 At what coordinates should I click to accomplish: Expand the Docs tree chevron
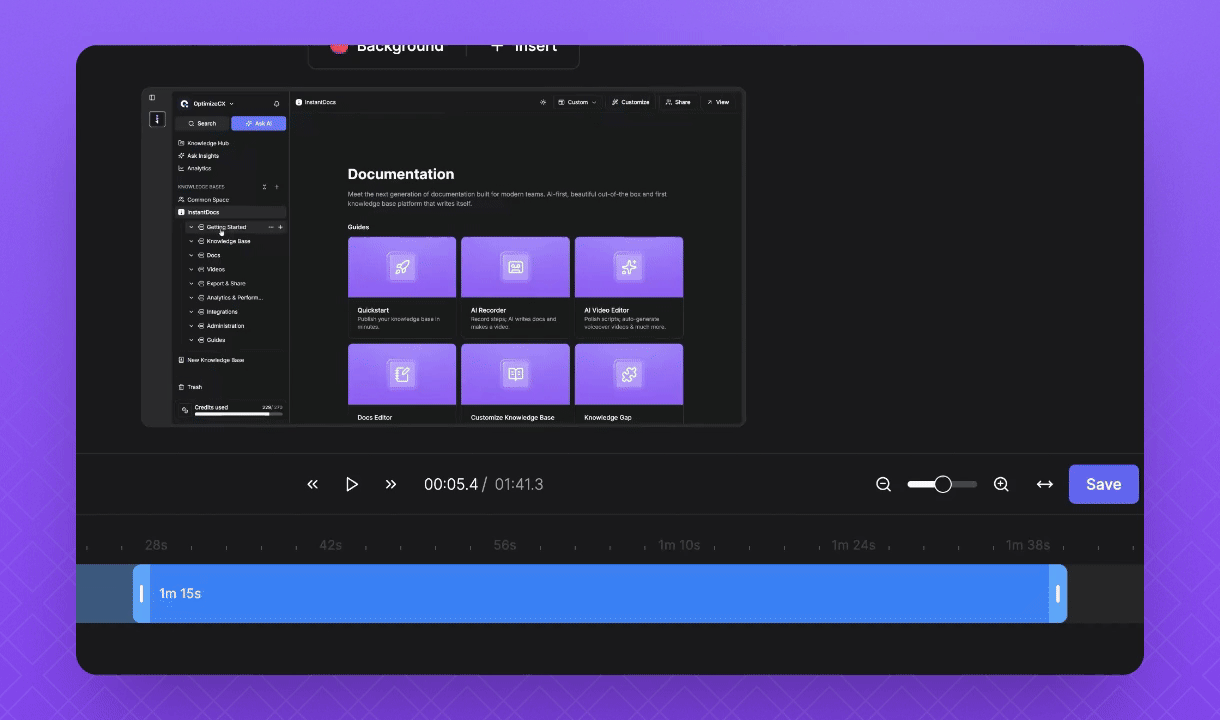coord(191,255)
